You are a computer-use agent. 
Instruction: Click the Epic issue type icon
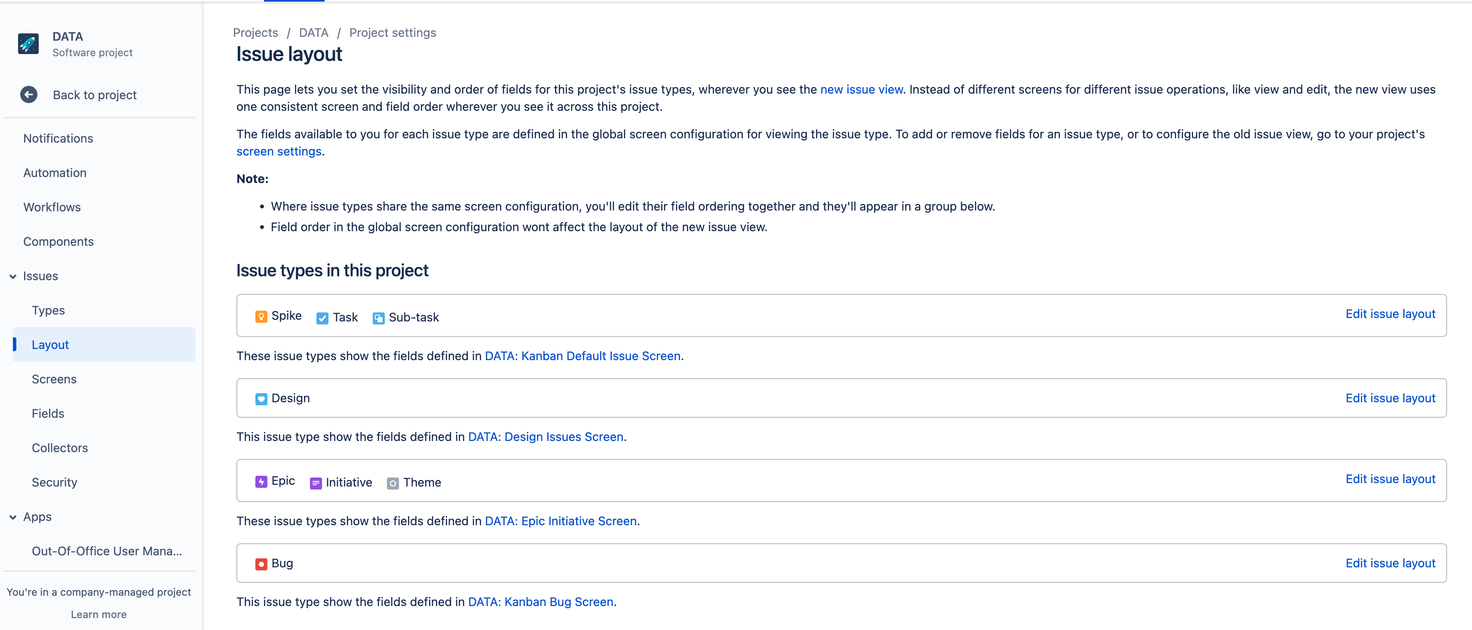point(260,481)
